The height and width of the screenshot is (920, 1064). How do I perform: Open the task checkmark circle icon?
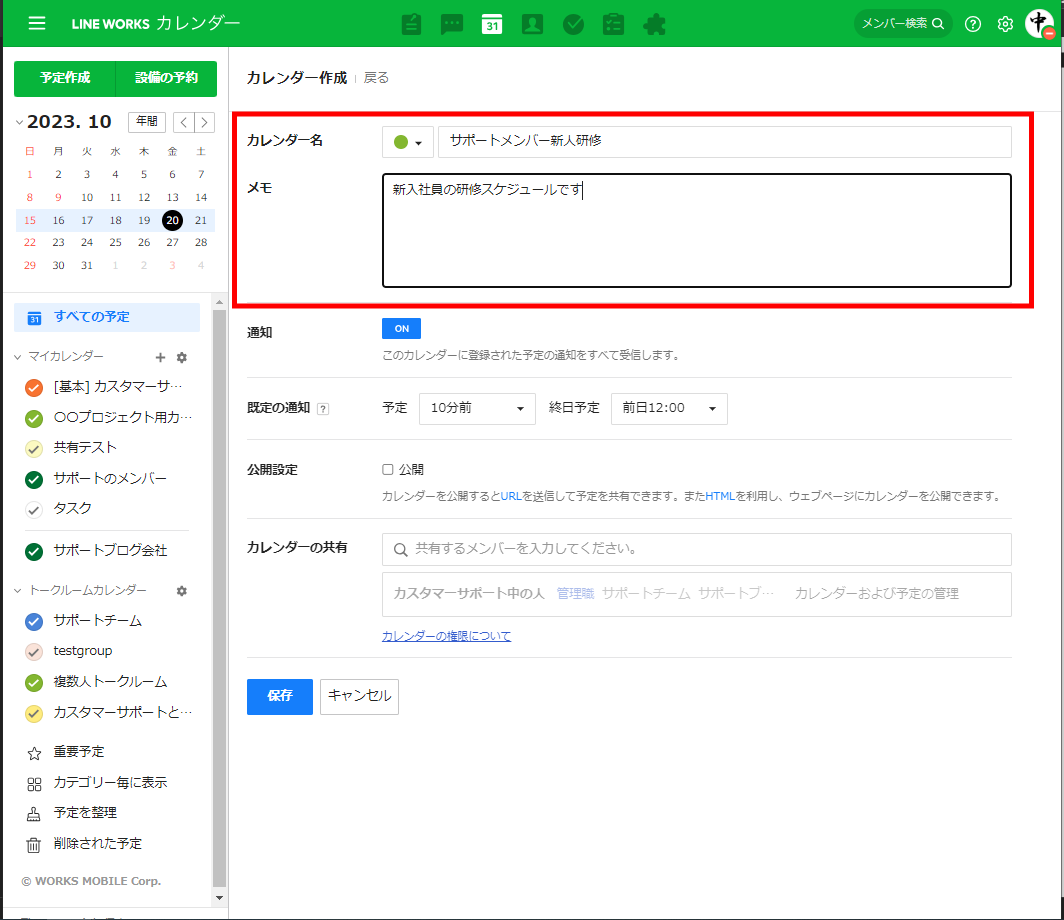(573, 24)
